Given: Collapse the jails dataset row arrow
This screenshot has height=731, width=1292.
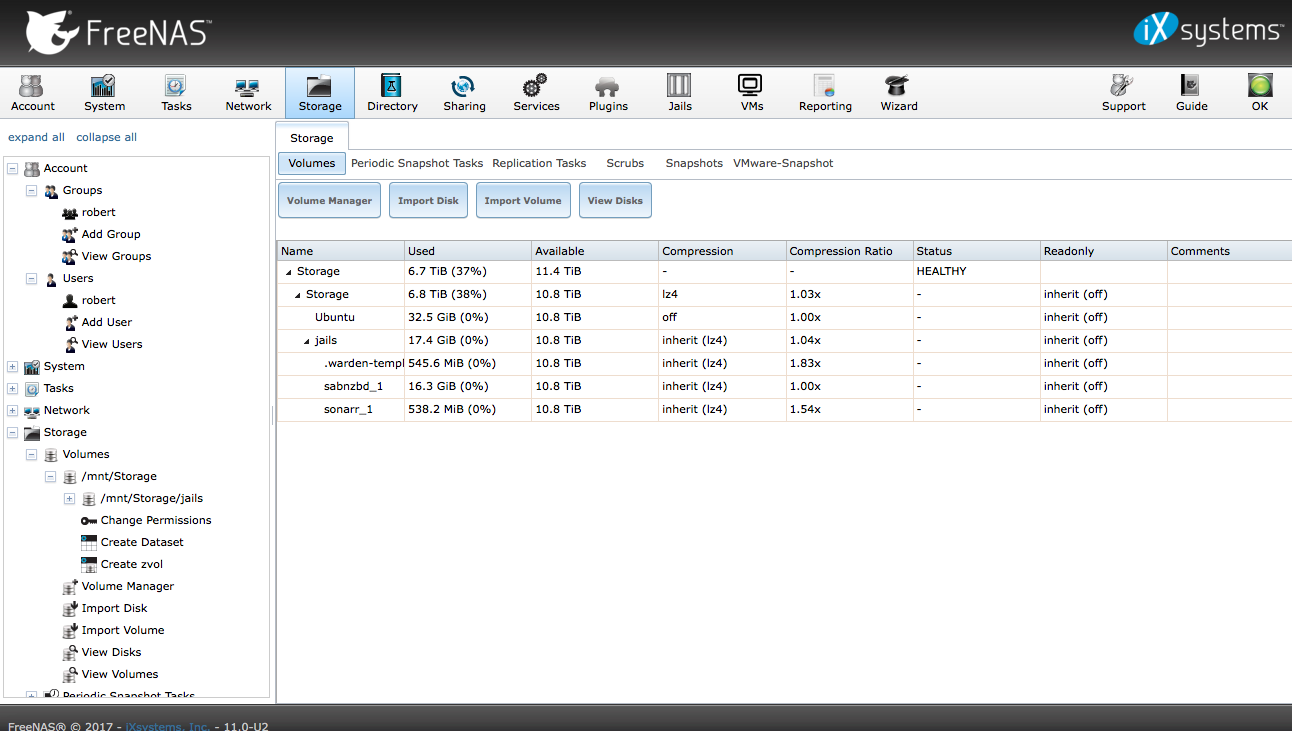Looking at the screenshot, I should (x=307, y=341).
